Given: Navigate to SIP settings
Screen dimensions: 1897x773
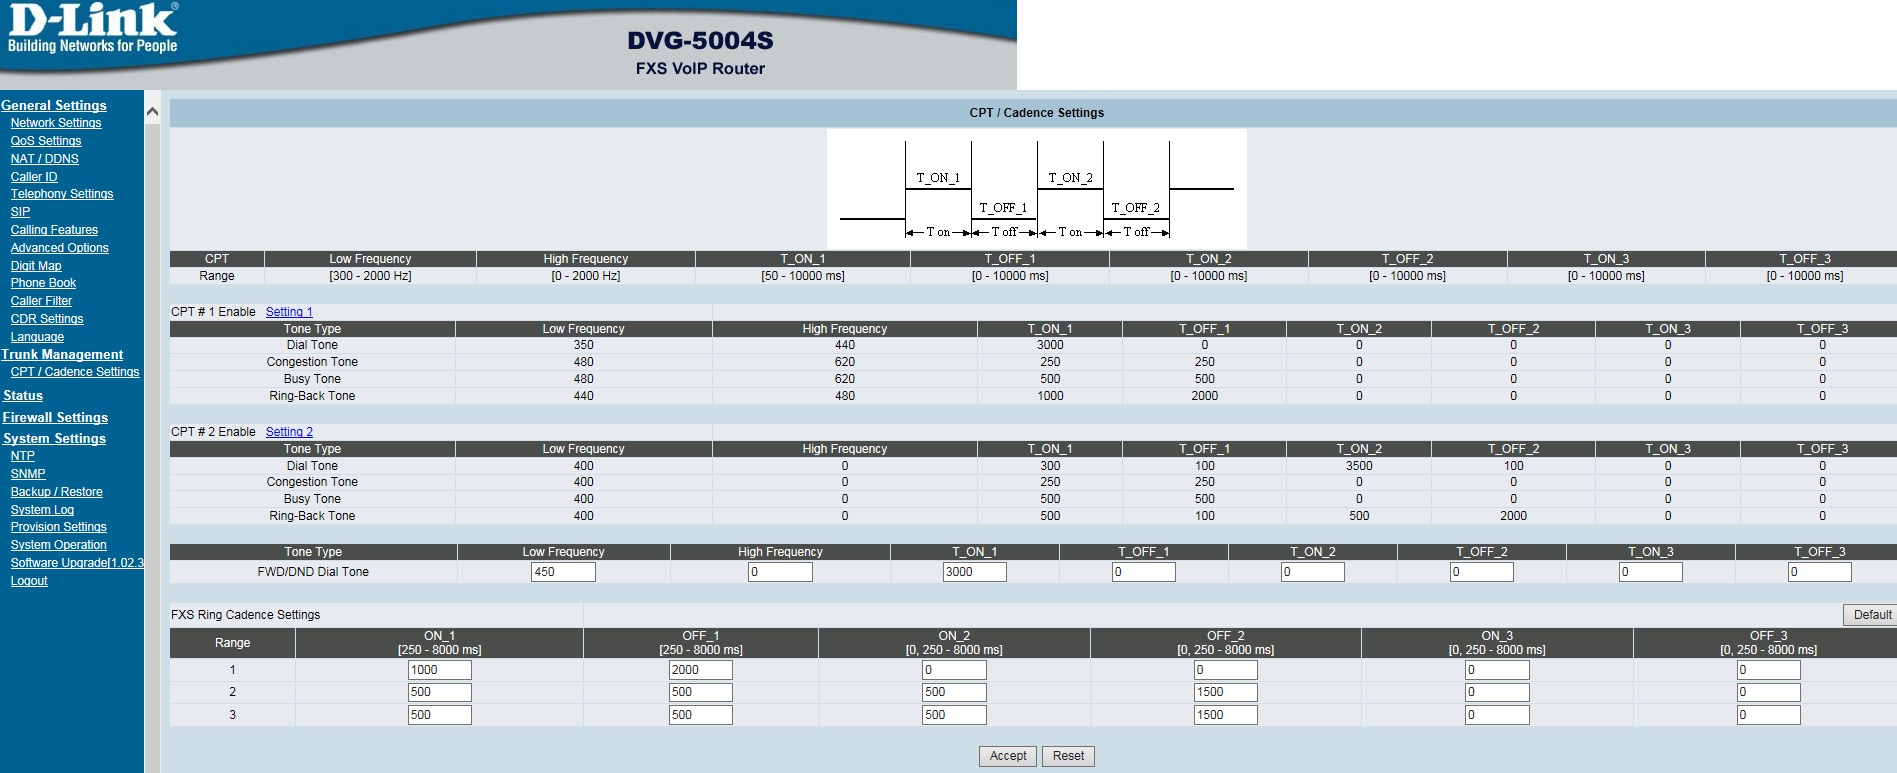Looking at the screenshot, I should click(x=20, y=212).
